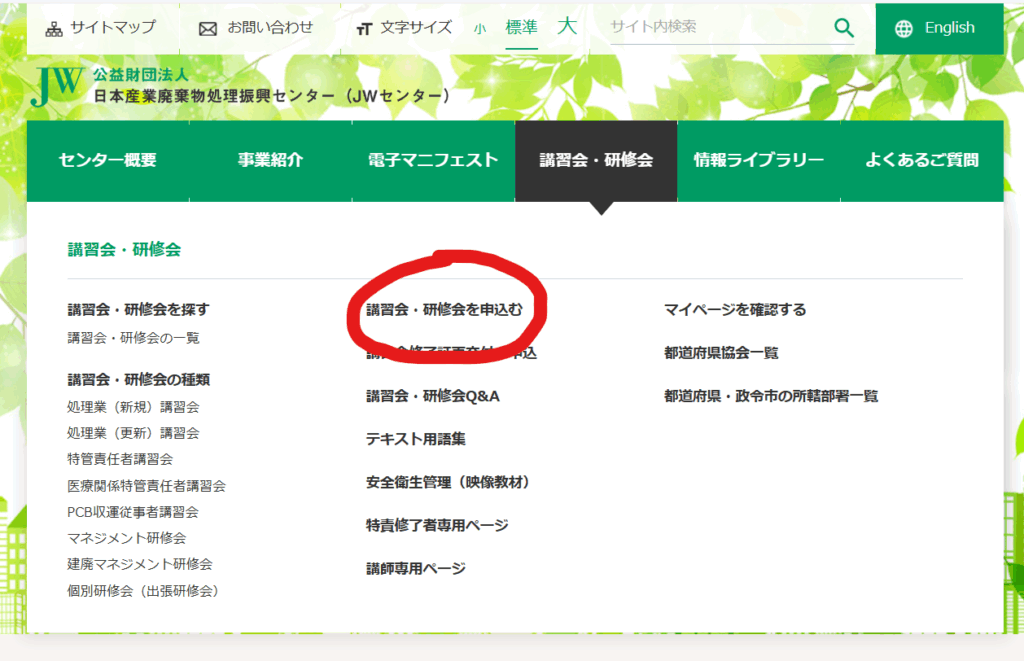Viewport: 1024px width, 661px height.
Task: Open 都道府県協会一覧 link
Action: click(x=721, y=353)
